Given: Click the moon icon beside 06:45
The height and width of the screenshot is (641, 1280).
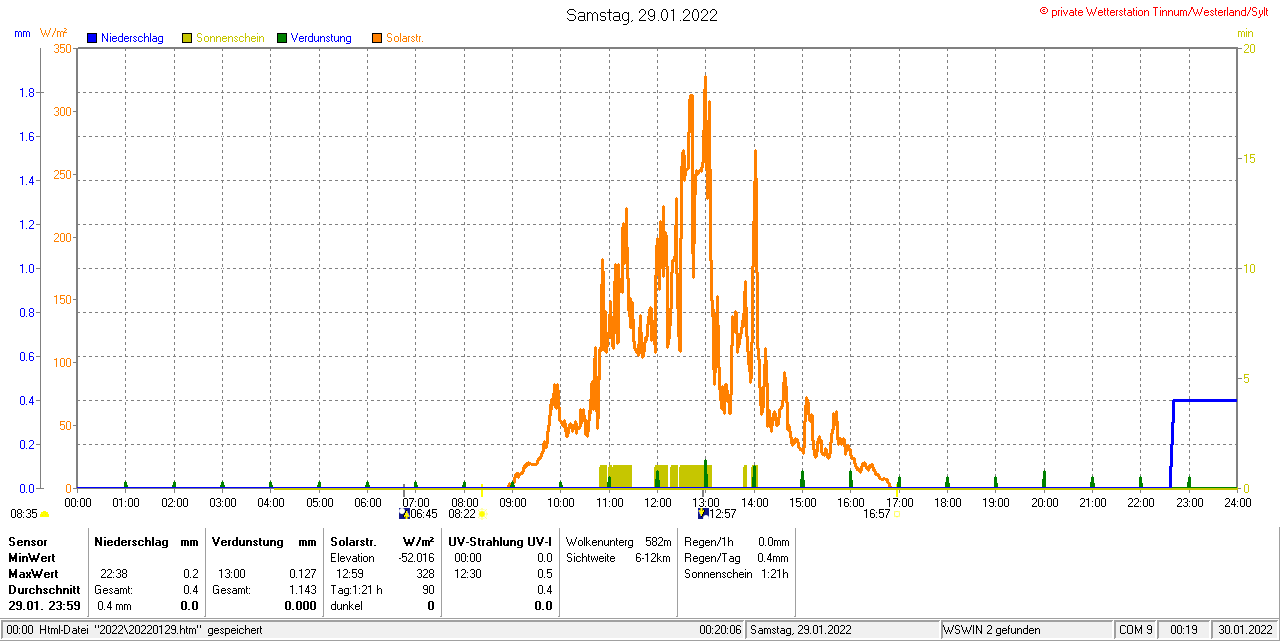Looking at the screenshot, I should pyautogui.click(x=404, y=514).
